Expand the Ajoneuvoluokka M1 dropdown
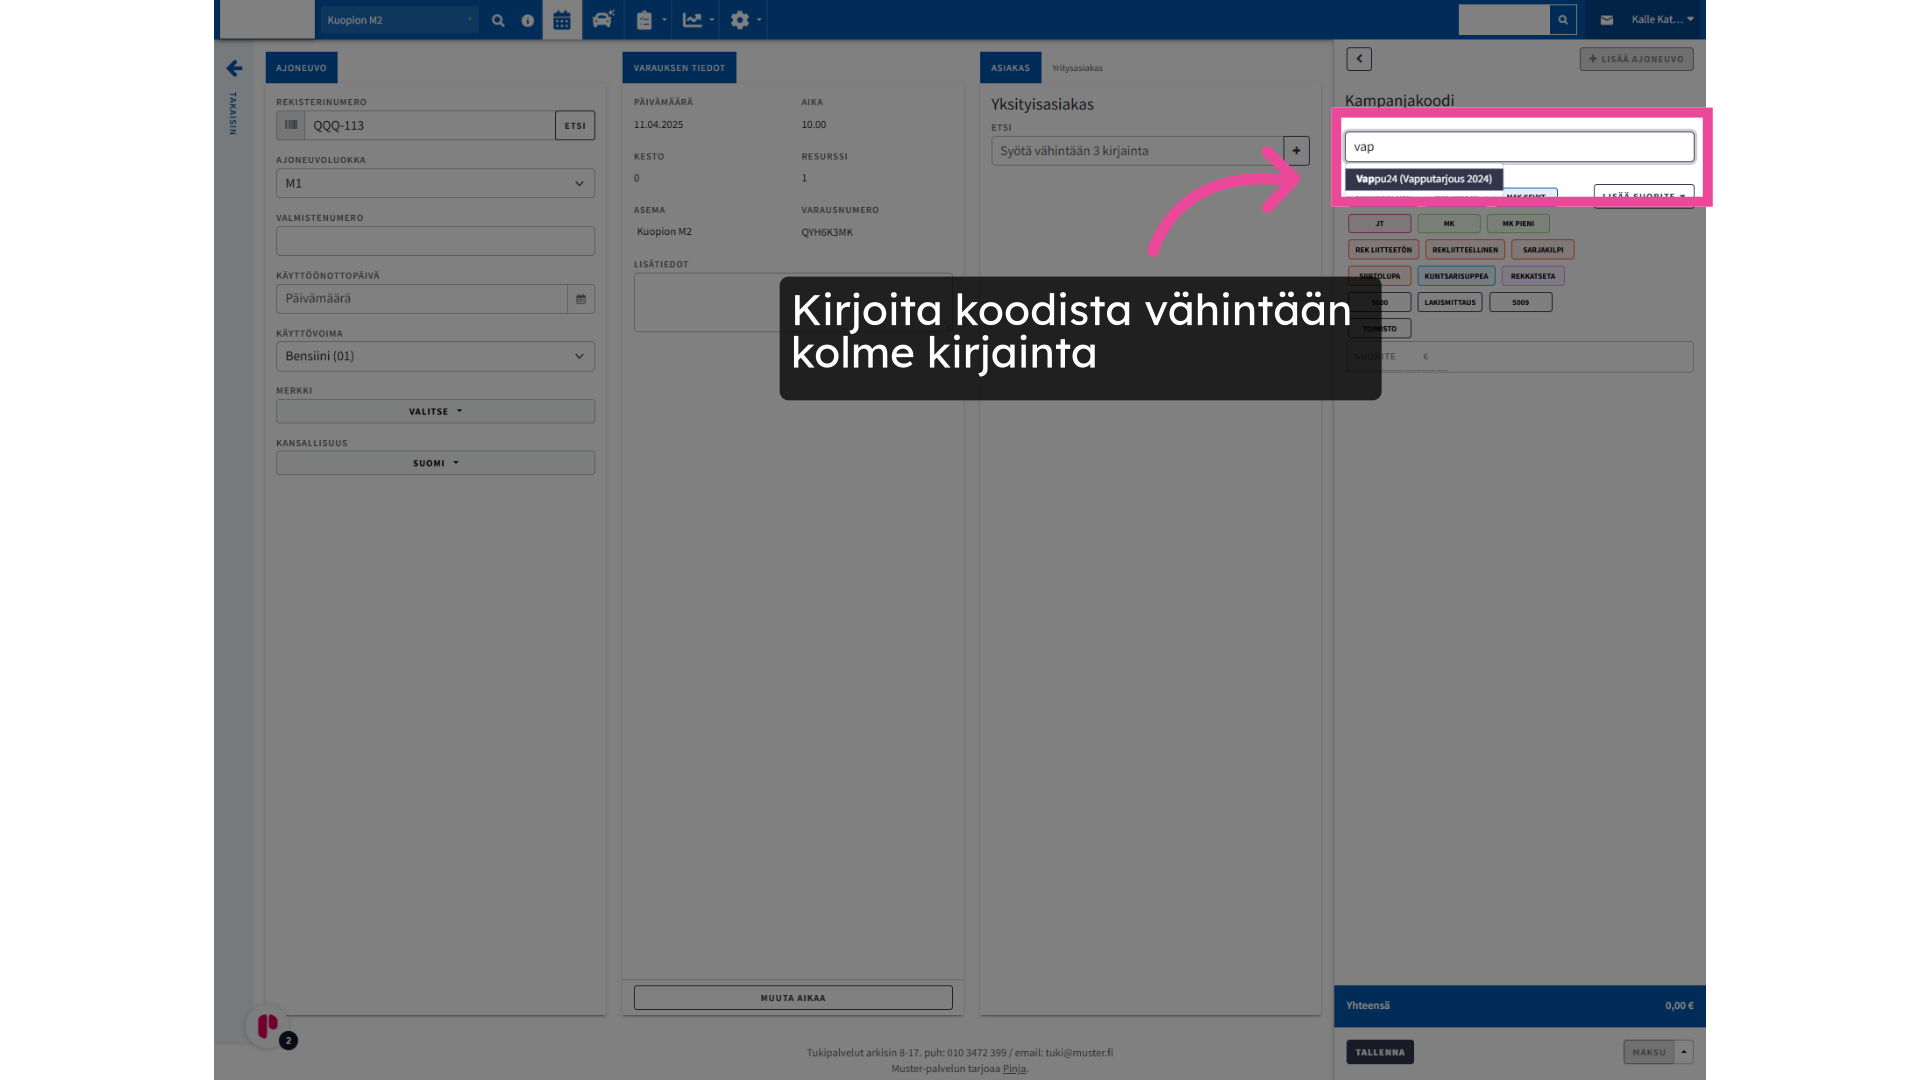Viewport: 1920px width, 1080px height. (x=435, y=183)
